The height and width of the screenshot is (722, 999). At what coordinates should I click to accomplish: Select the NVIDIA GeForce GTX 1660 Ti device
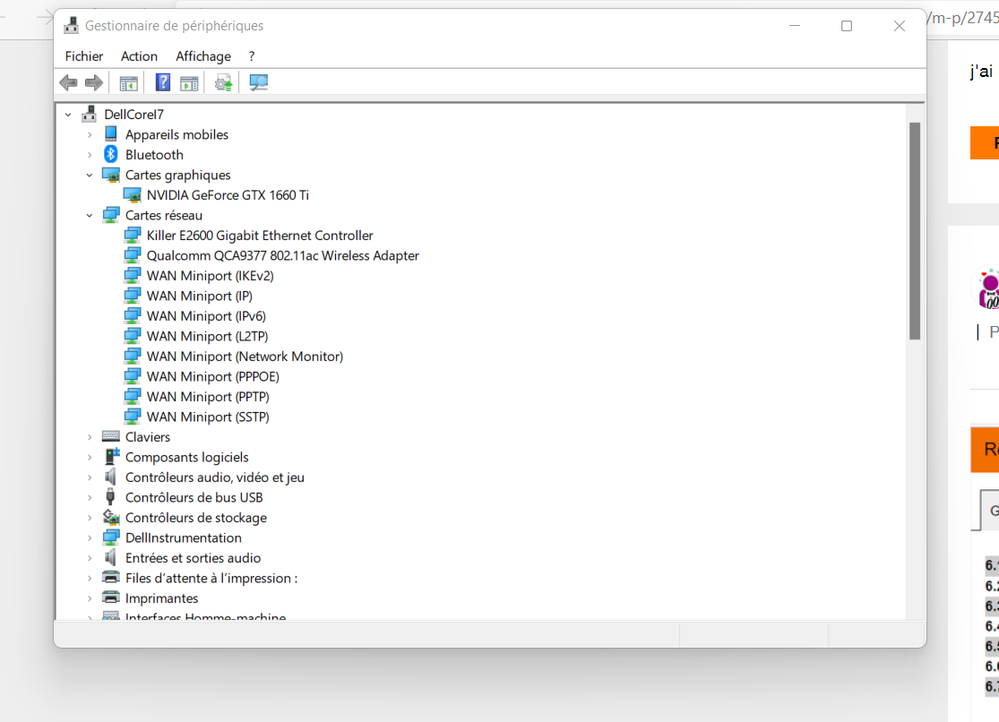tap(227, 195)
